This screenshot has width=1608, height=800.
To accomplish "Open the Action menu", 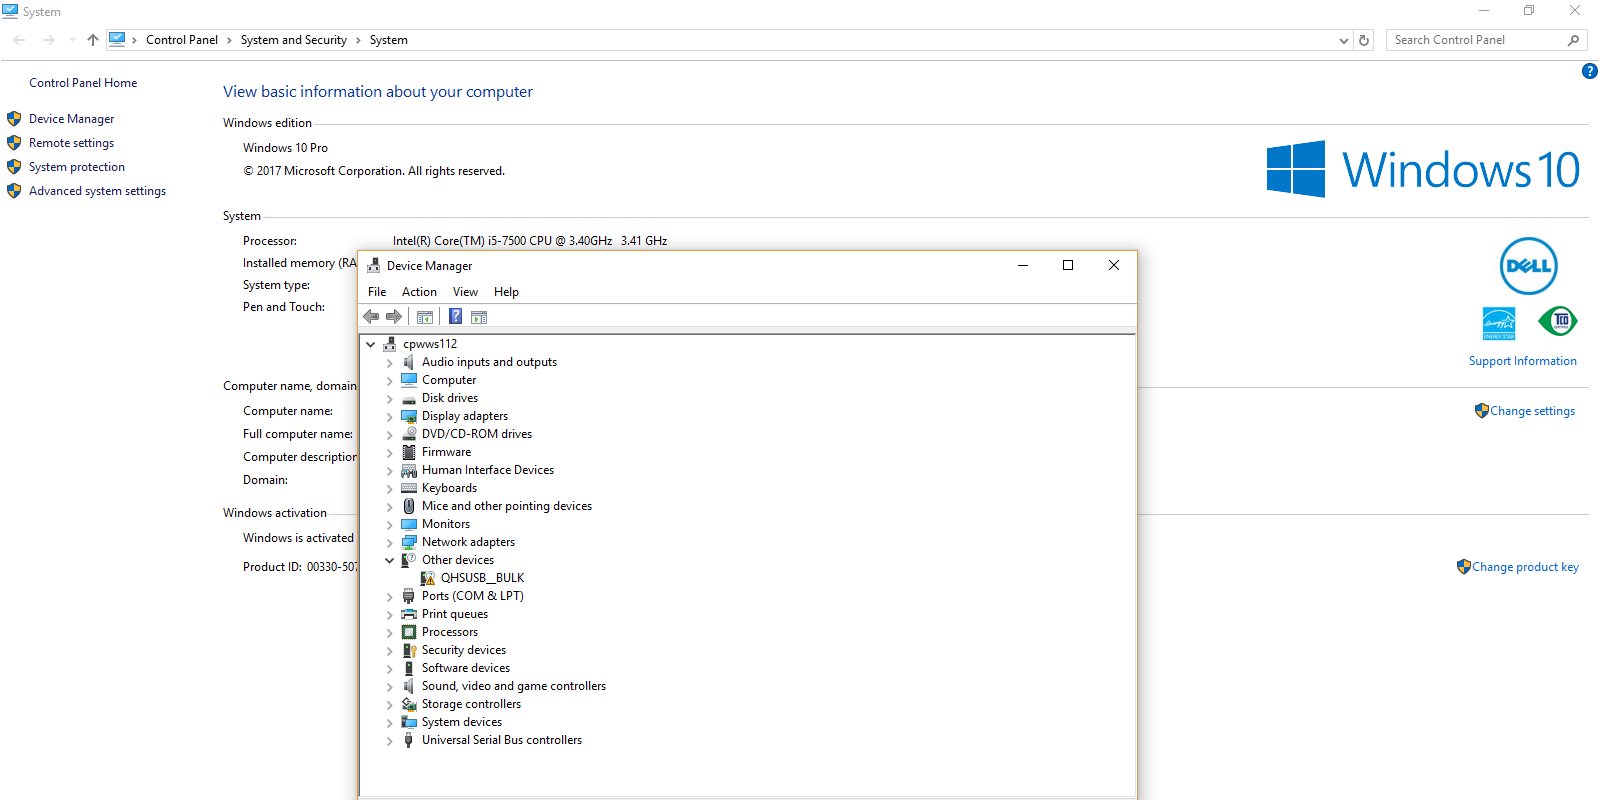I will coord(419,292).
